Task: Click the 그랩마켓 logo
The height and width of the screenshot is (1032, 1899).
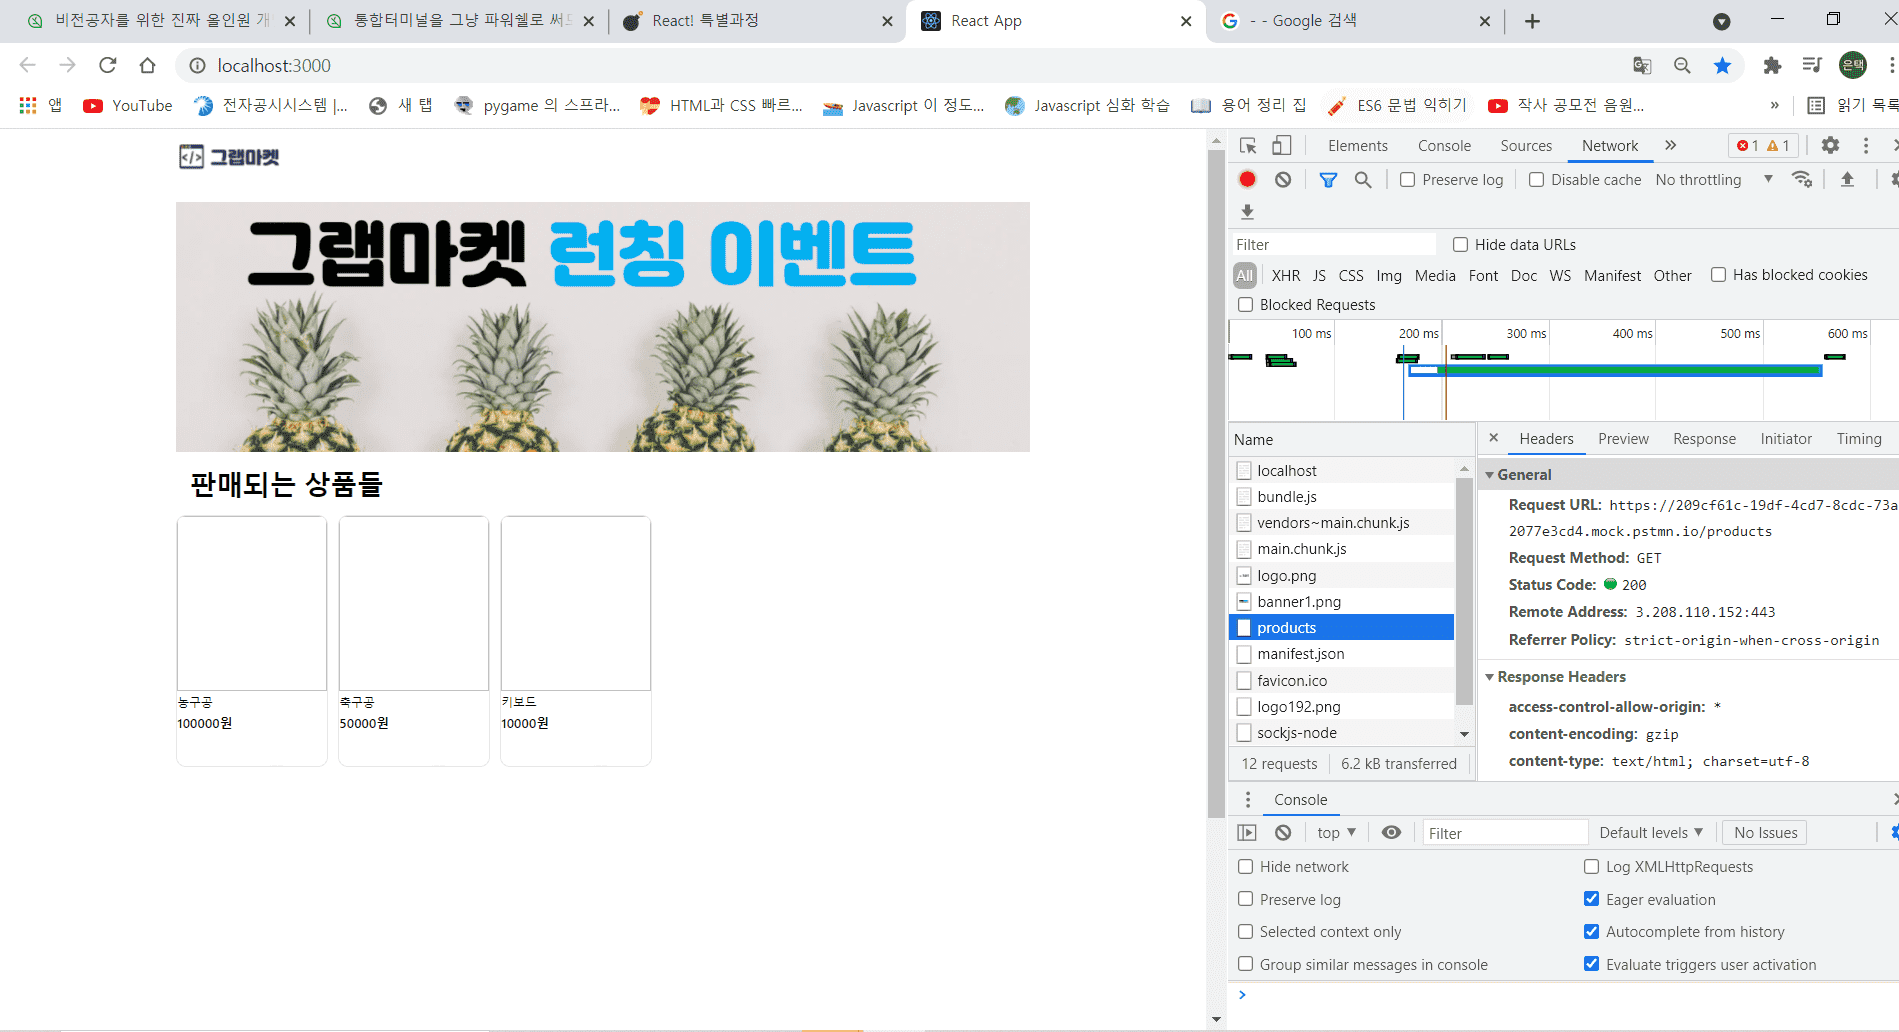Action: (x=229, y=157)
